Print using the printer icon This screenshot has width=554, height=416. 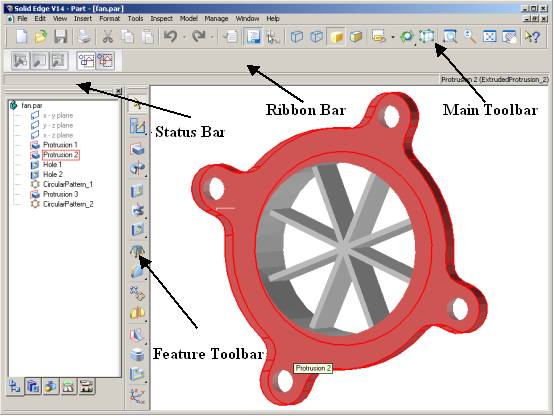point(84,36)
